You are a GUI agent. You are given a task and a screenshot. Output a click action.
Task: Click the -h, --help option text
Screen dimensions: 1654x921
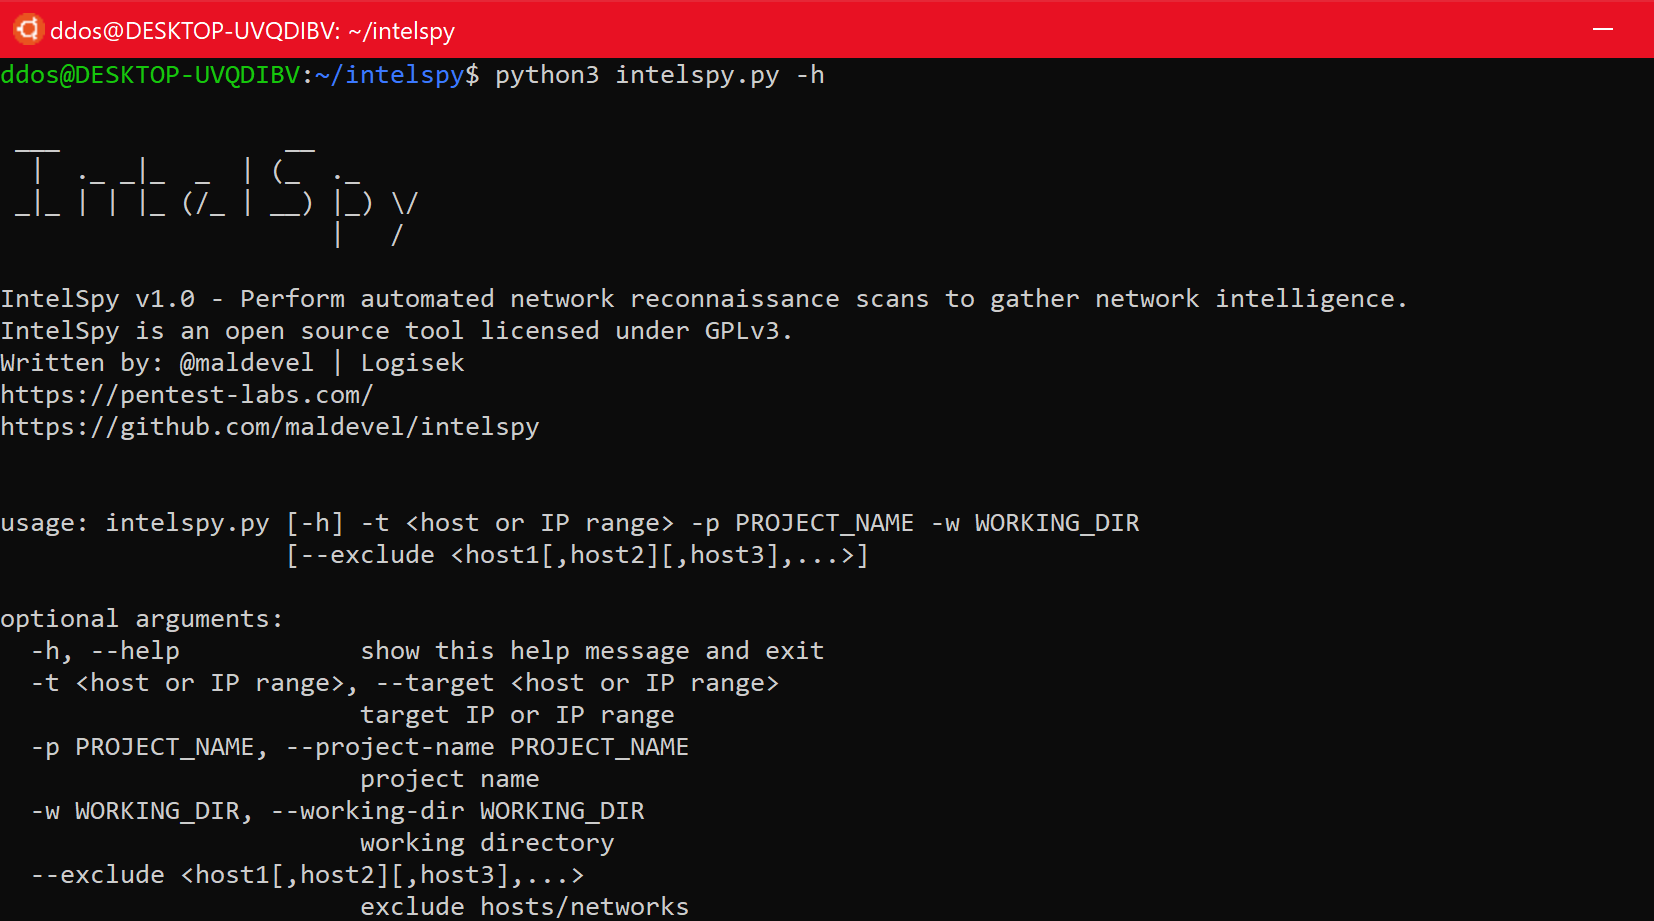click(x=105, y=651)
